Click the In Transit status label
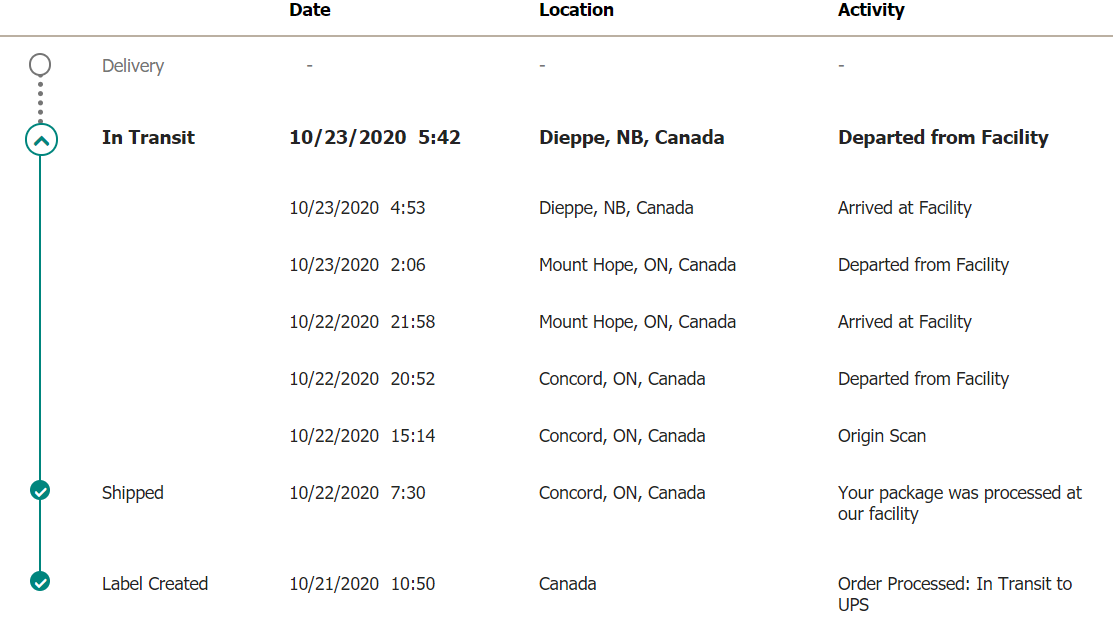The image size is (1120, 642). [148, 138]
